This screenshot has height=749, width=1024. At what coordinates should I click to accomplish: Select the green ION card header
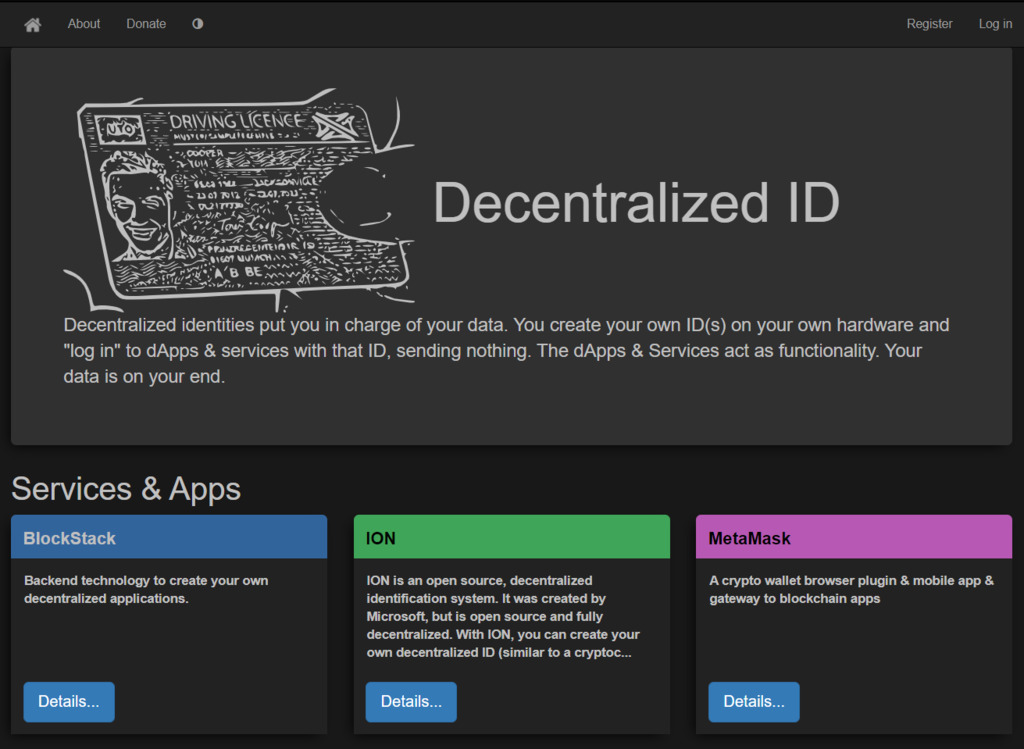pyautogui.click(x=511, y=538)
